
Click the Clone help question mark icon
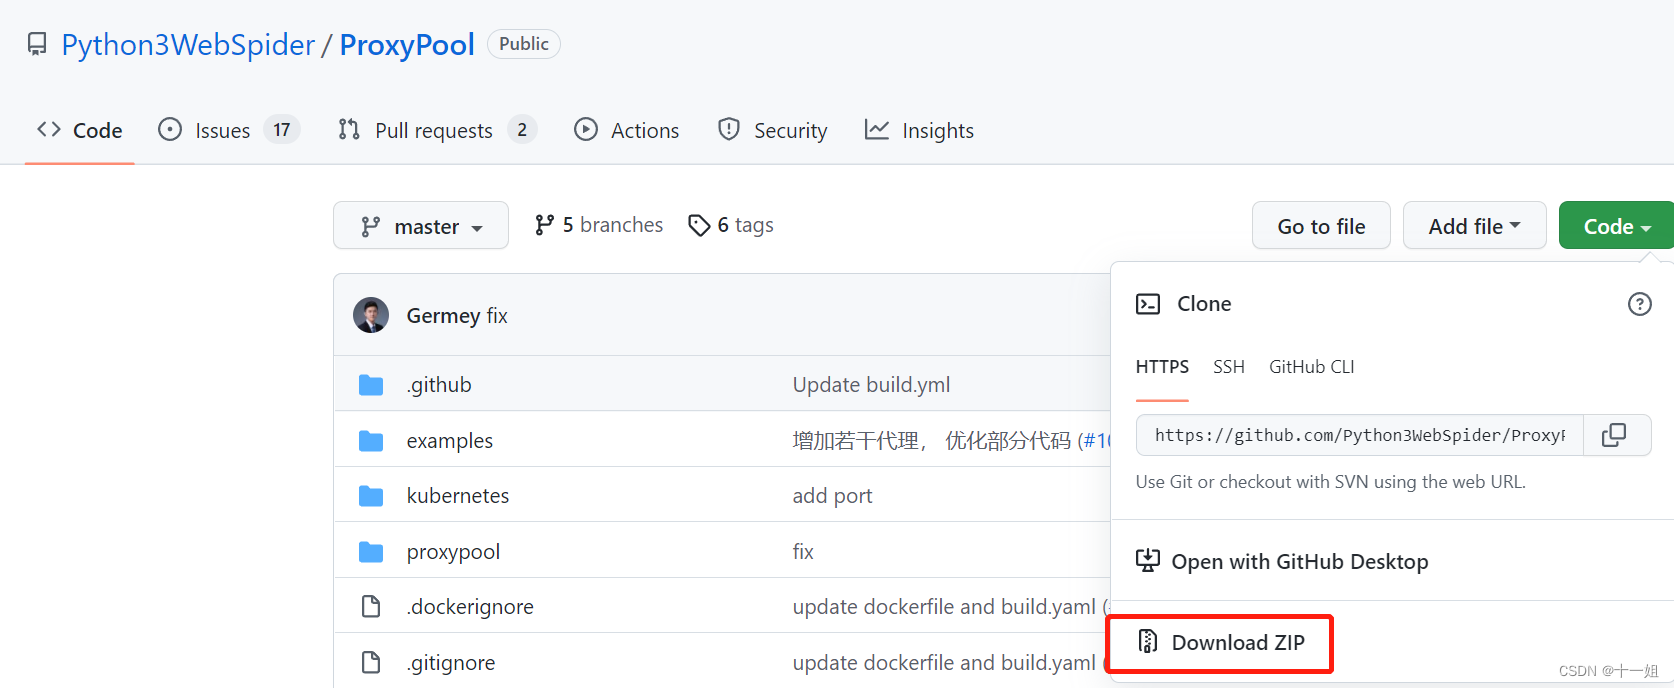[x=1640, y=304]
